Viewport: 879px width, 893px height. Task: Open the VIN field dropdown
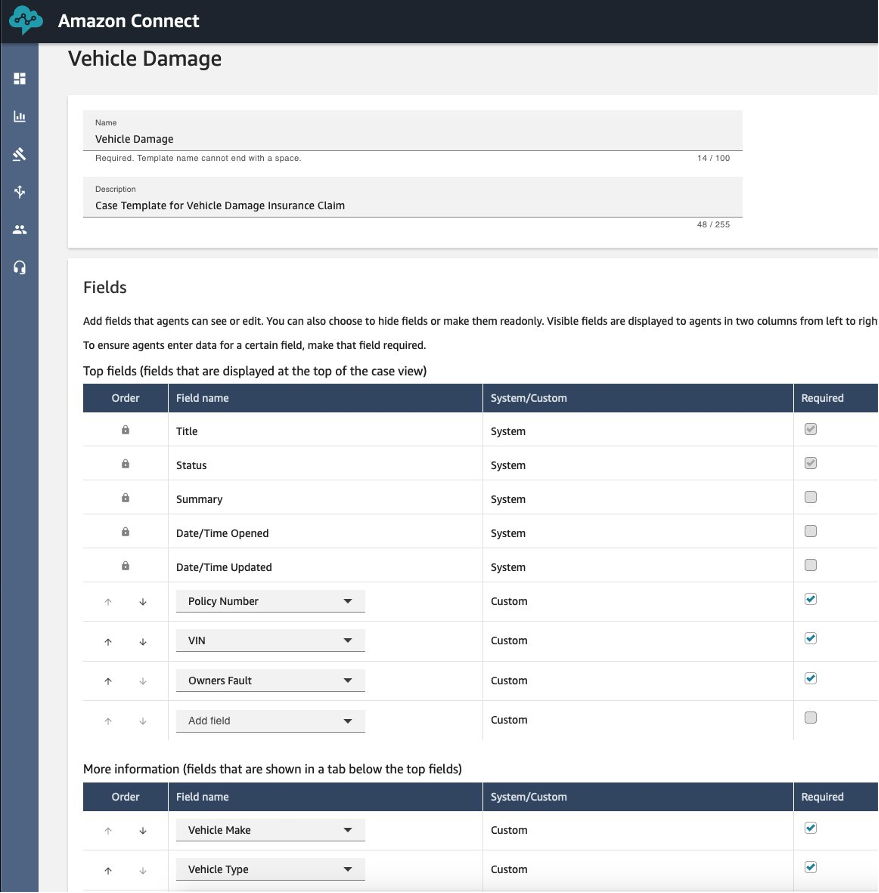click(270, 641)
